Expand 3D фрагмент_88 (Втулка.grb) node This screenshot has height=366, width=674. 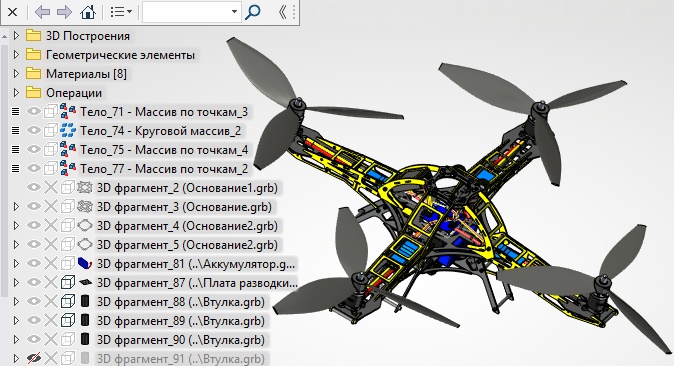[x=16, y=301]
